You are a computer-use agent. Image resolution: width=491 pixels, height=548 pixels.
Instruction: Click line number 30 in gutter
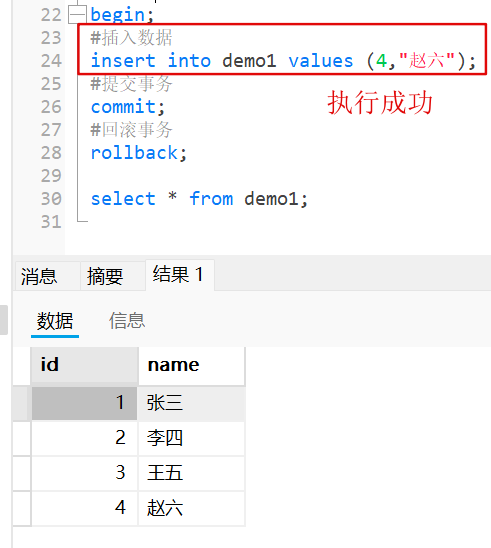[51, 199]
